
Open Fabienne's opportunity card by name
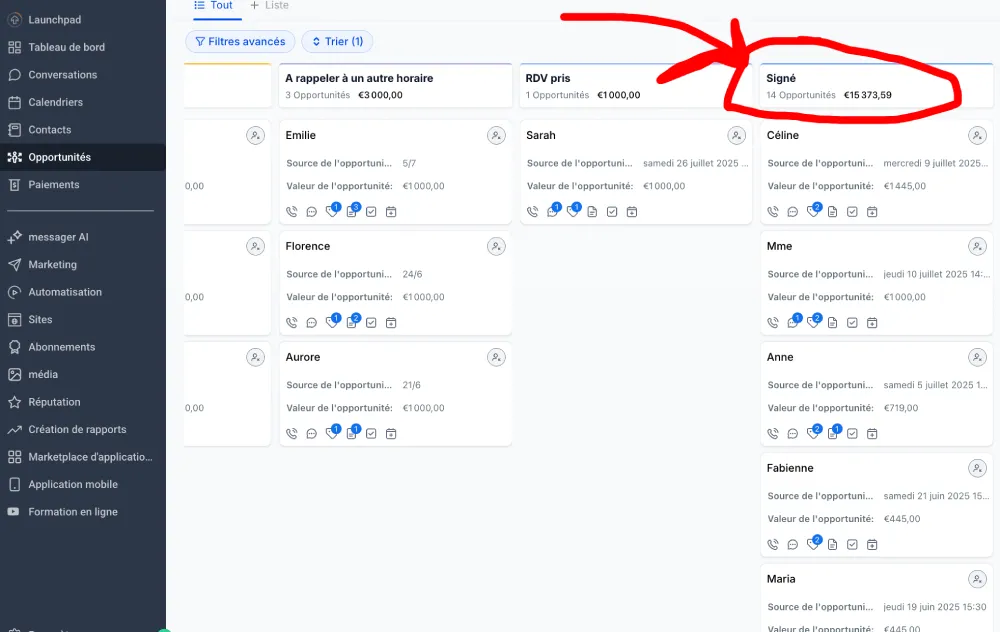pyautogui.click(x=790, y=468)
